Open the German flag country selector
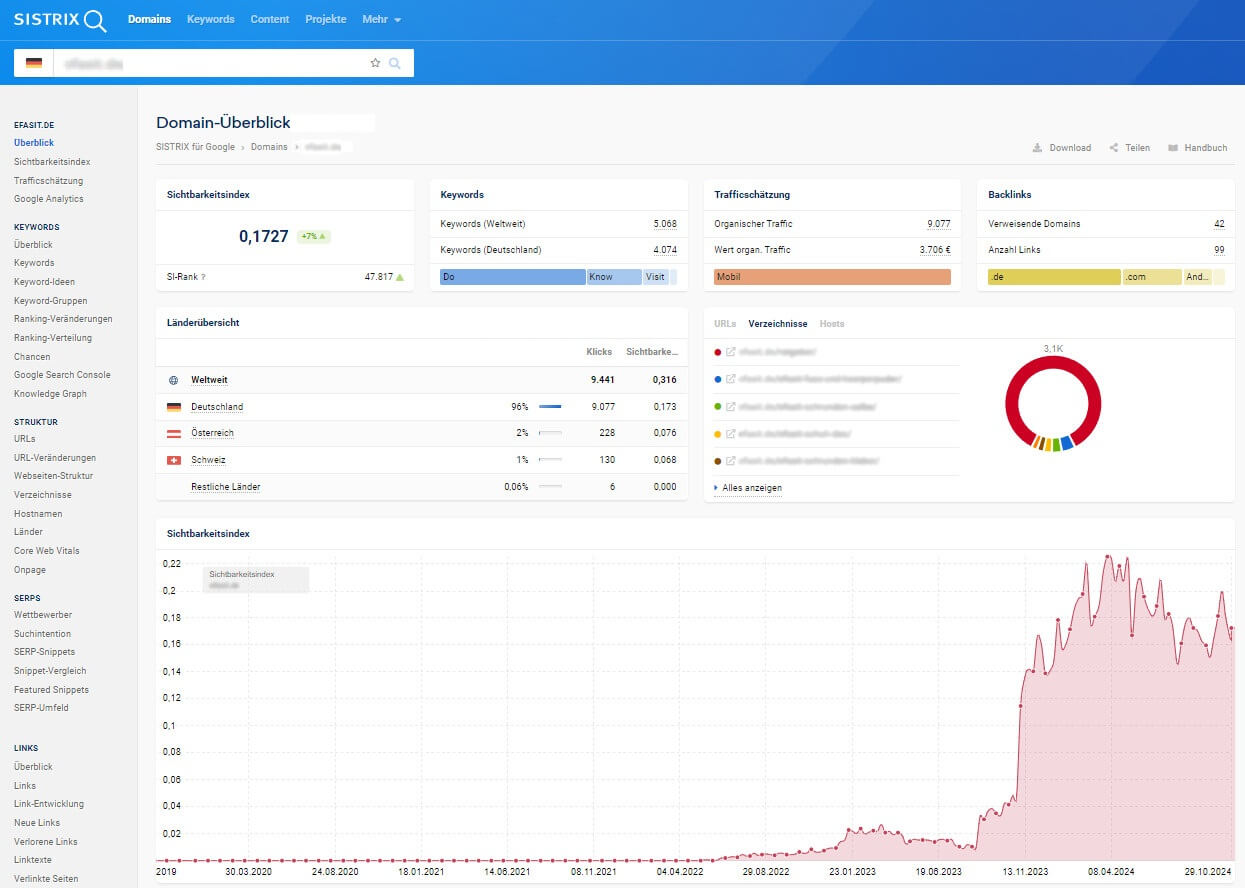Viewport: 1245px width, 888px height. coord(34,63)
